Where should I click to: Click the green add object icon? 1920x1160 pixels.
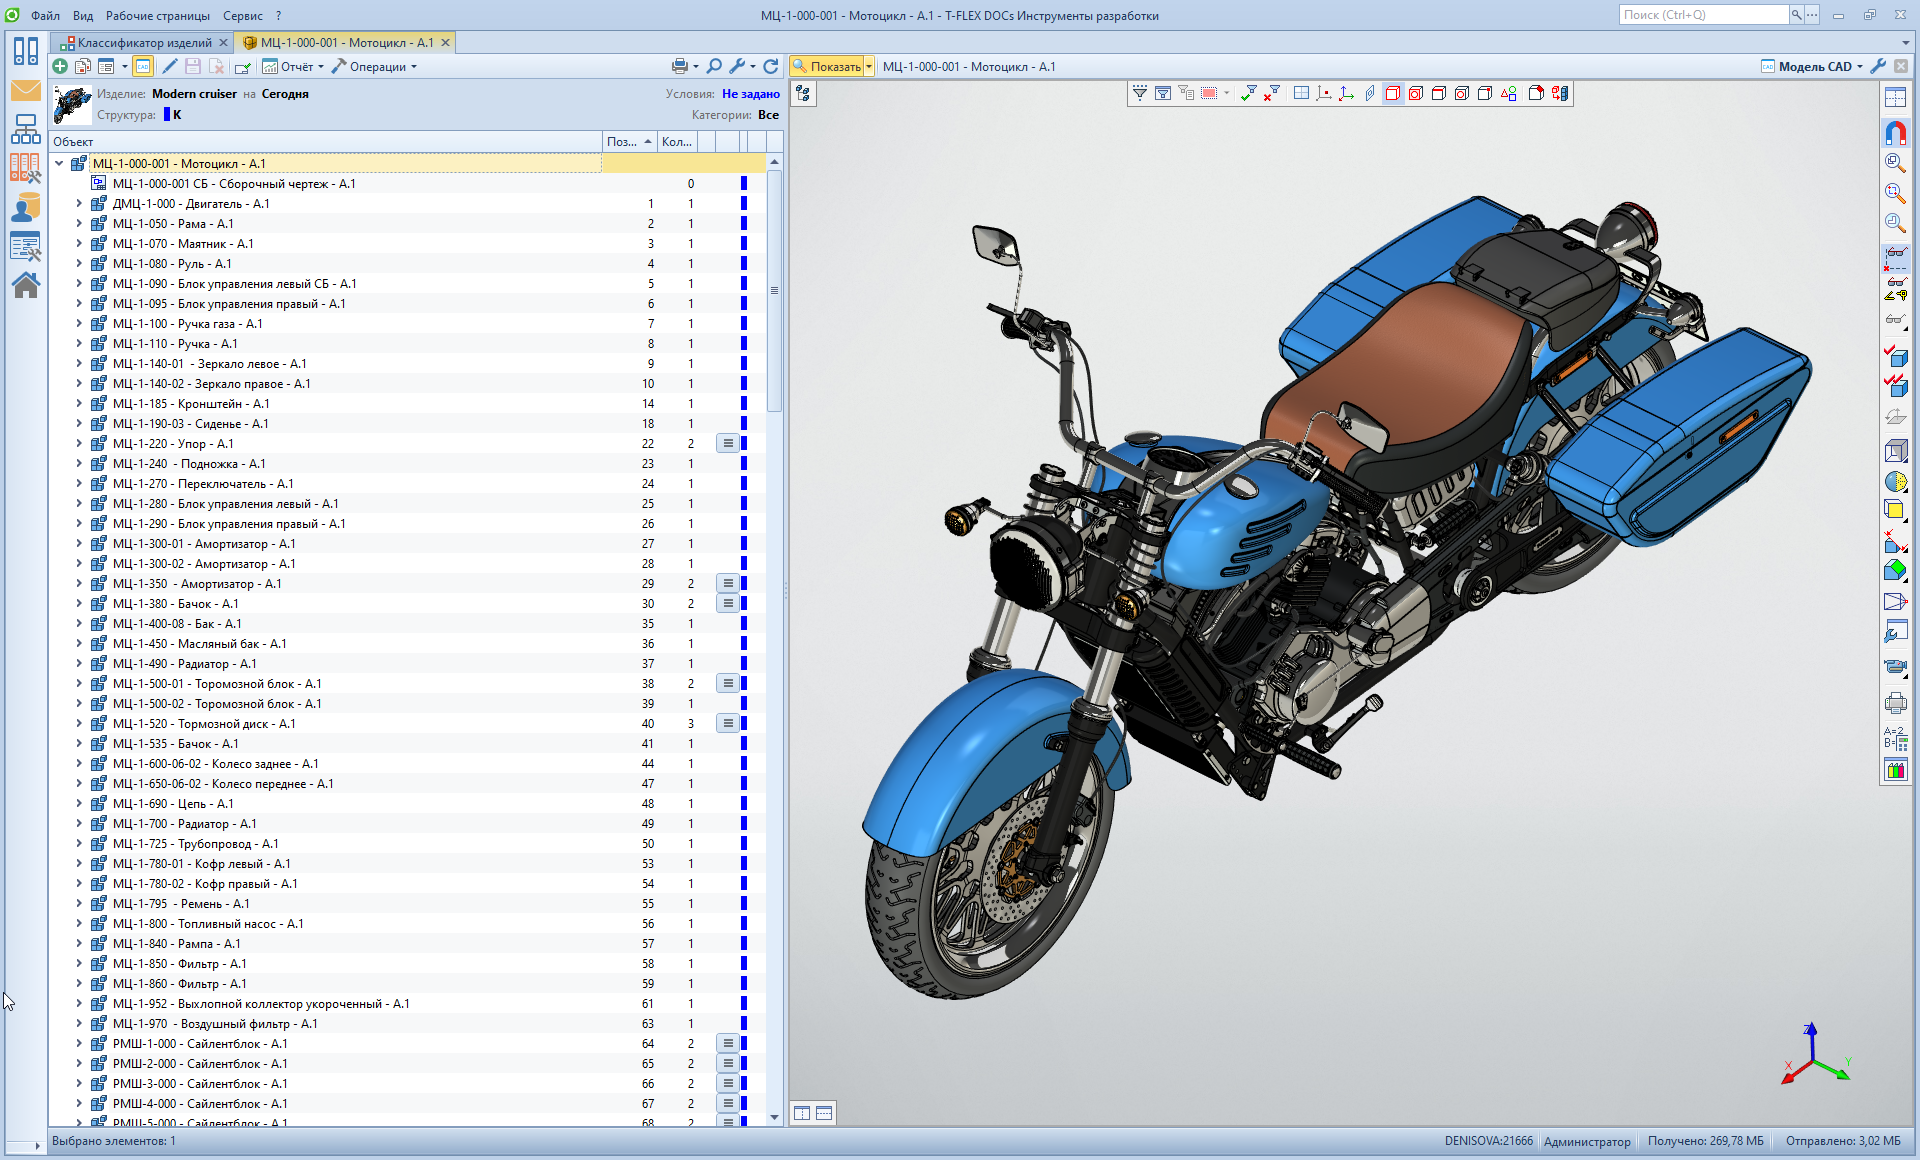click(x=60, y=66)
